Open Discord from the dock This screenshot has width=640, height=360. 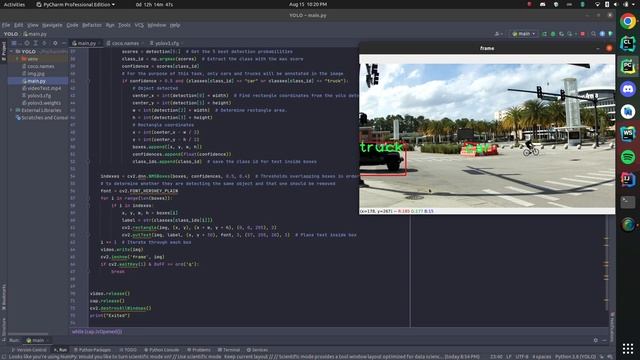pyautogui.click(x=628, y=89)
